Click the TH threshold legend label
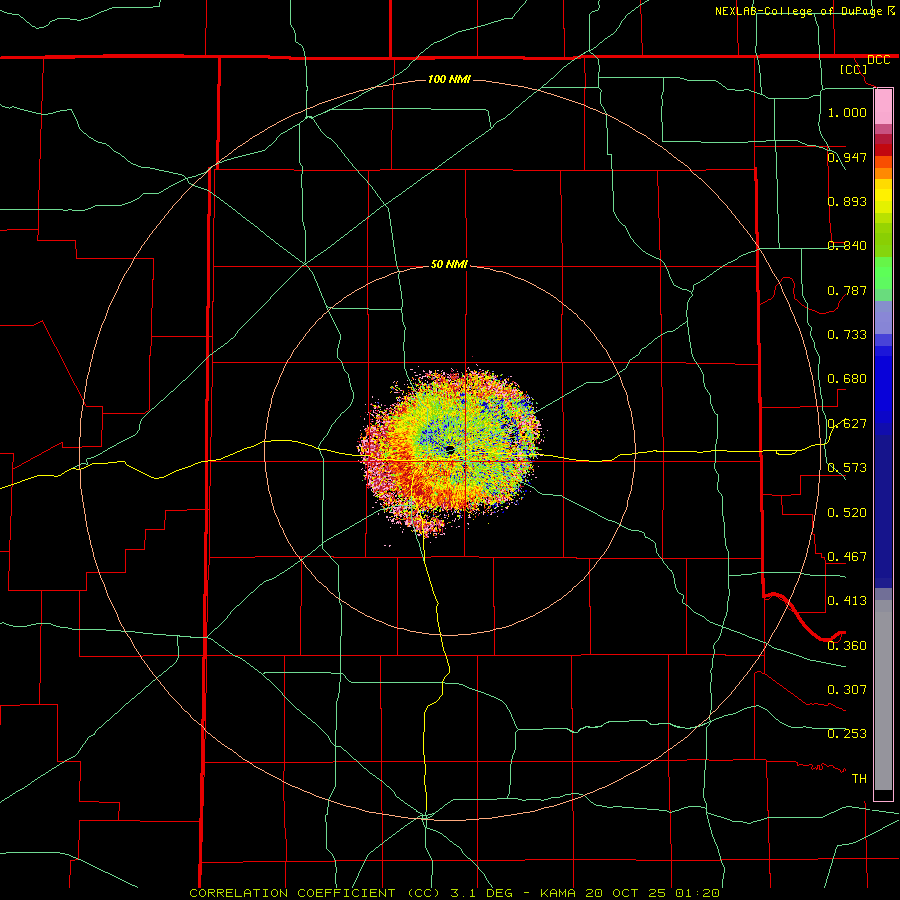 tap(859, 779)
